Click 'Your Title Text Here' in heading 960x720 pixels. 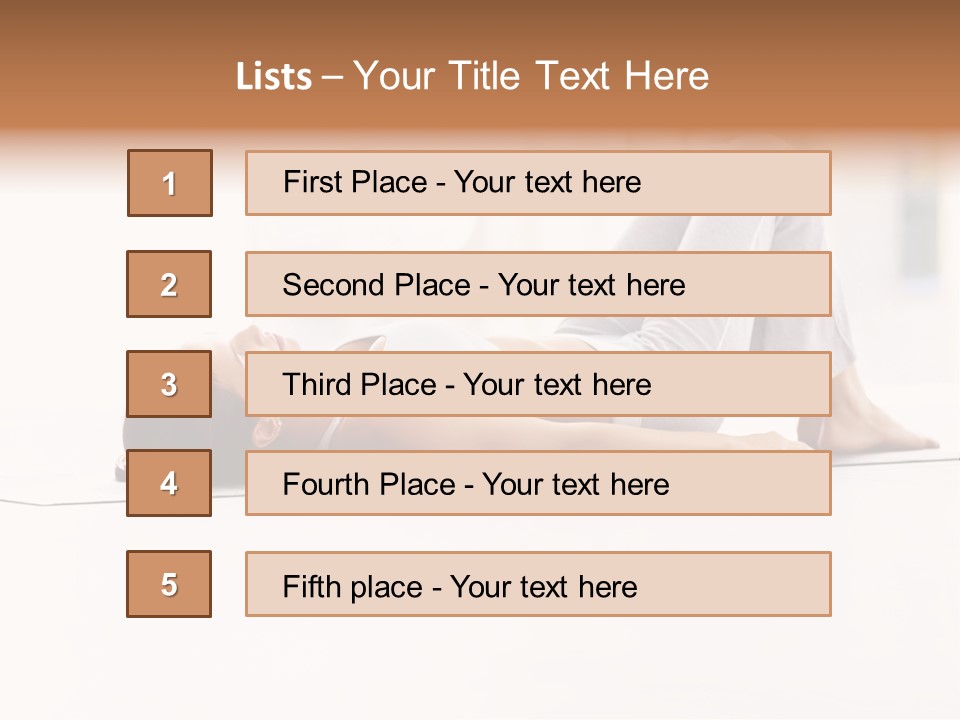531,76
